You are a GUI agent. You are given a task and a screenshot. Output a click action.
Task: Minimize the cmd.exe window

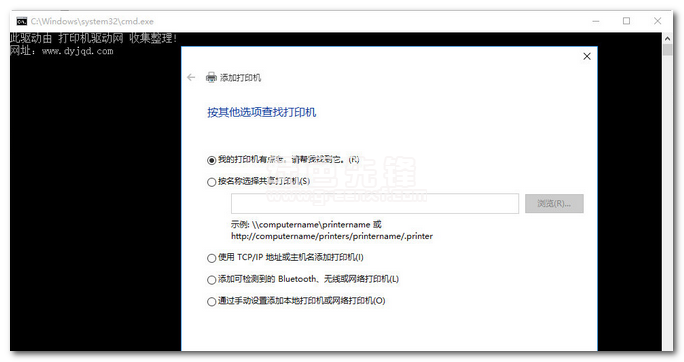(596, 21)
